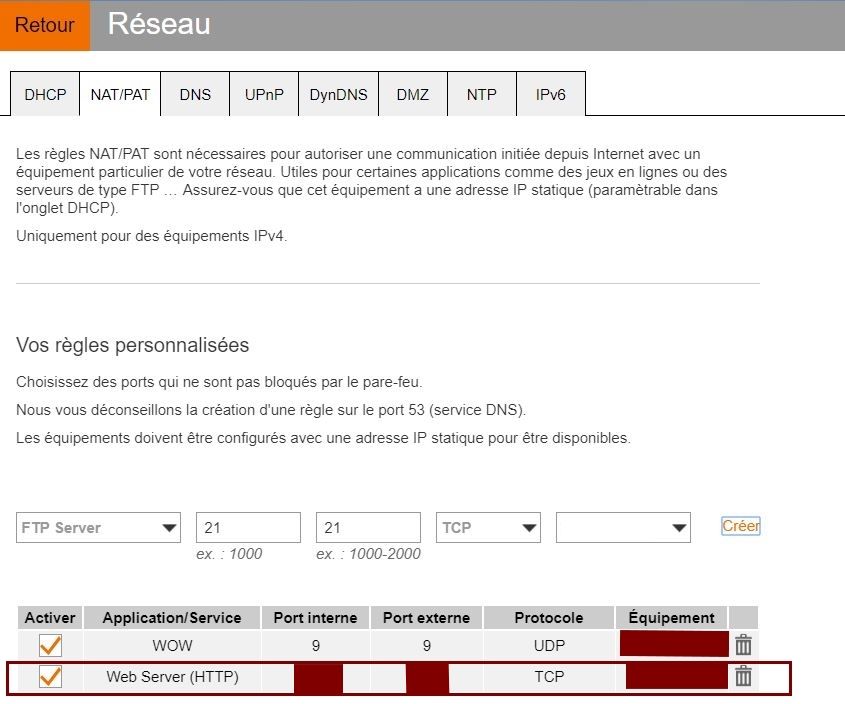
Task: Switch to the DMZ tab
Action: [412, 95]
